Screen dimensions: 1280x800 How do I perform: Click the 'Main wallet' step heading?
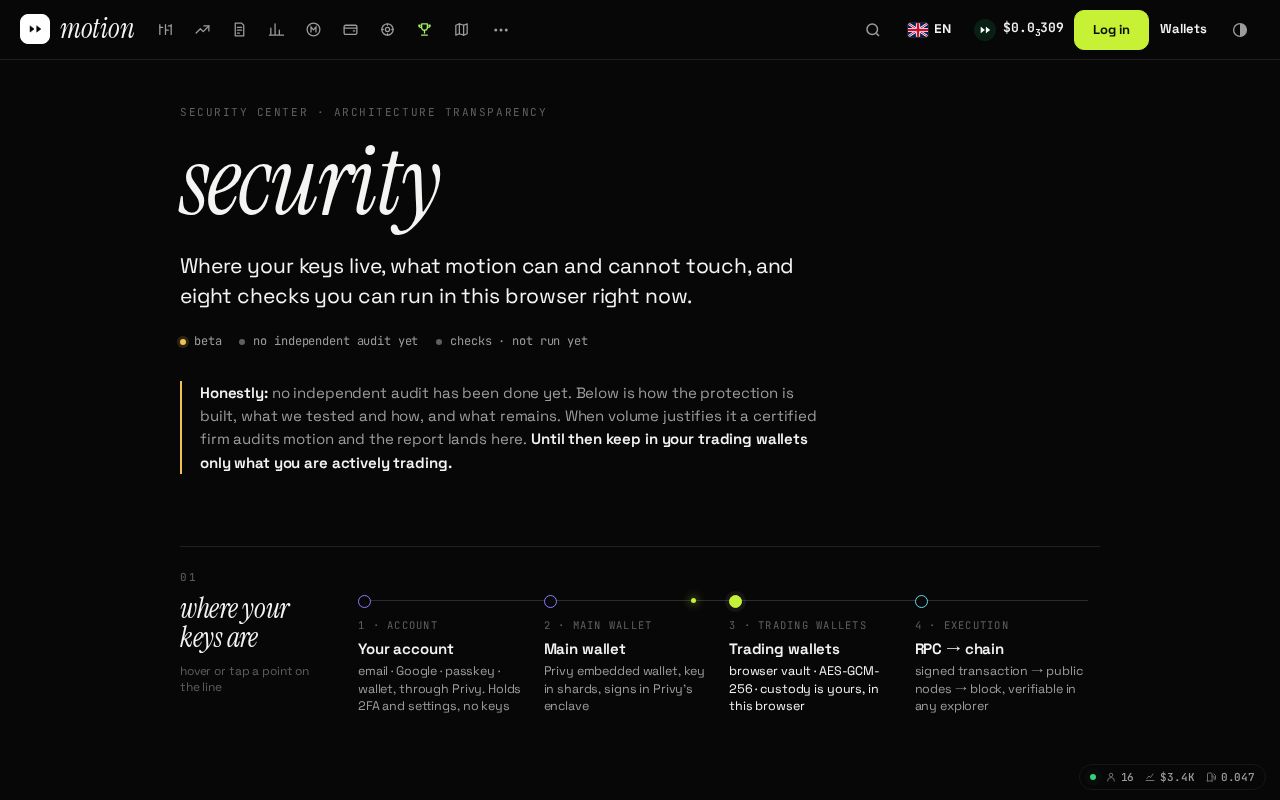[585, 649]
